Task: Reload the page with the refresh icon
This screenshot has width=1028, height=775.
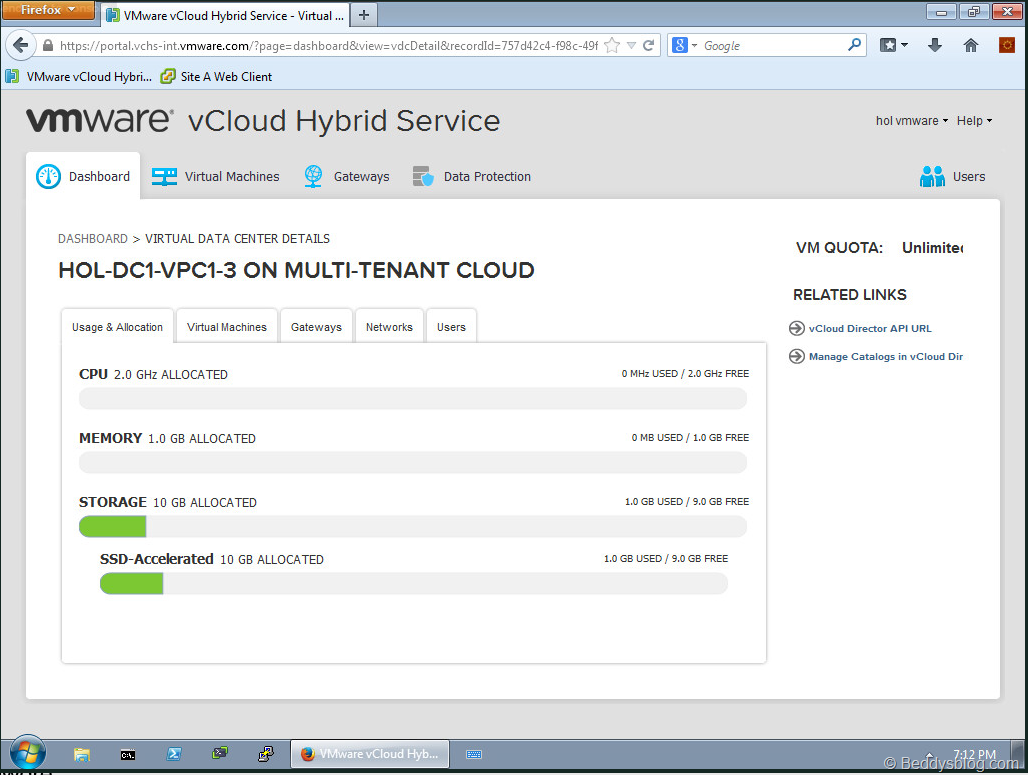Action: click(x=648, y=45)
